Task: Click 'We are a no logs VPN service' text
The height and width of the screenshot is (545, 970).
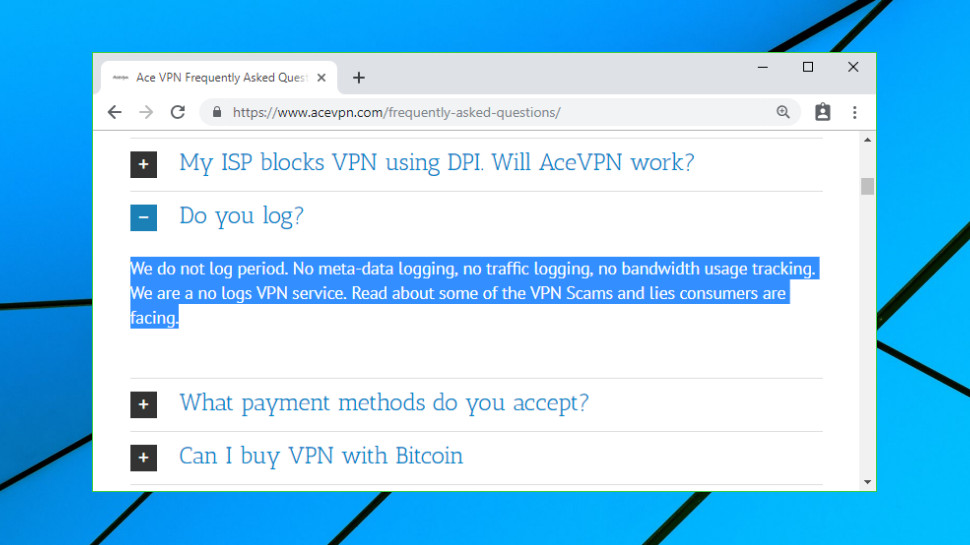Action: coord(238,293)
